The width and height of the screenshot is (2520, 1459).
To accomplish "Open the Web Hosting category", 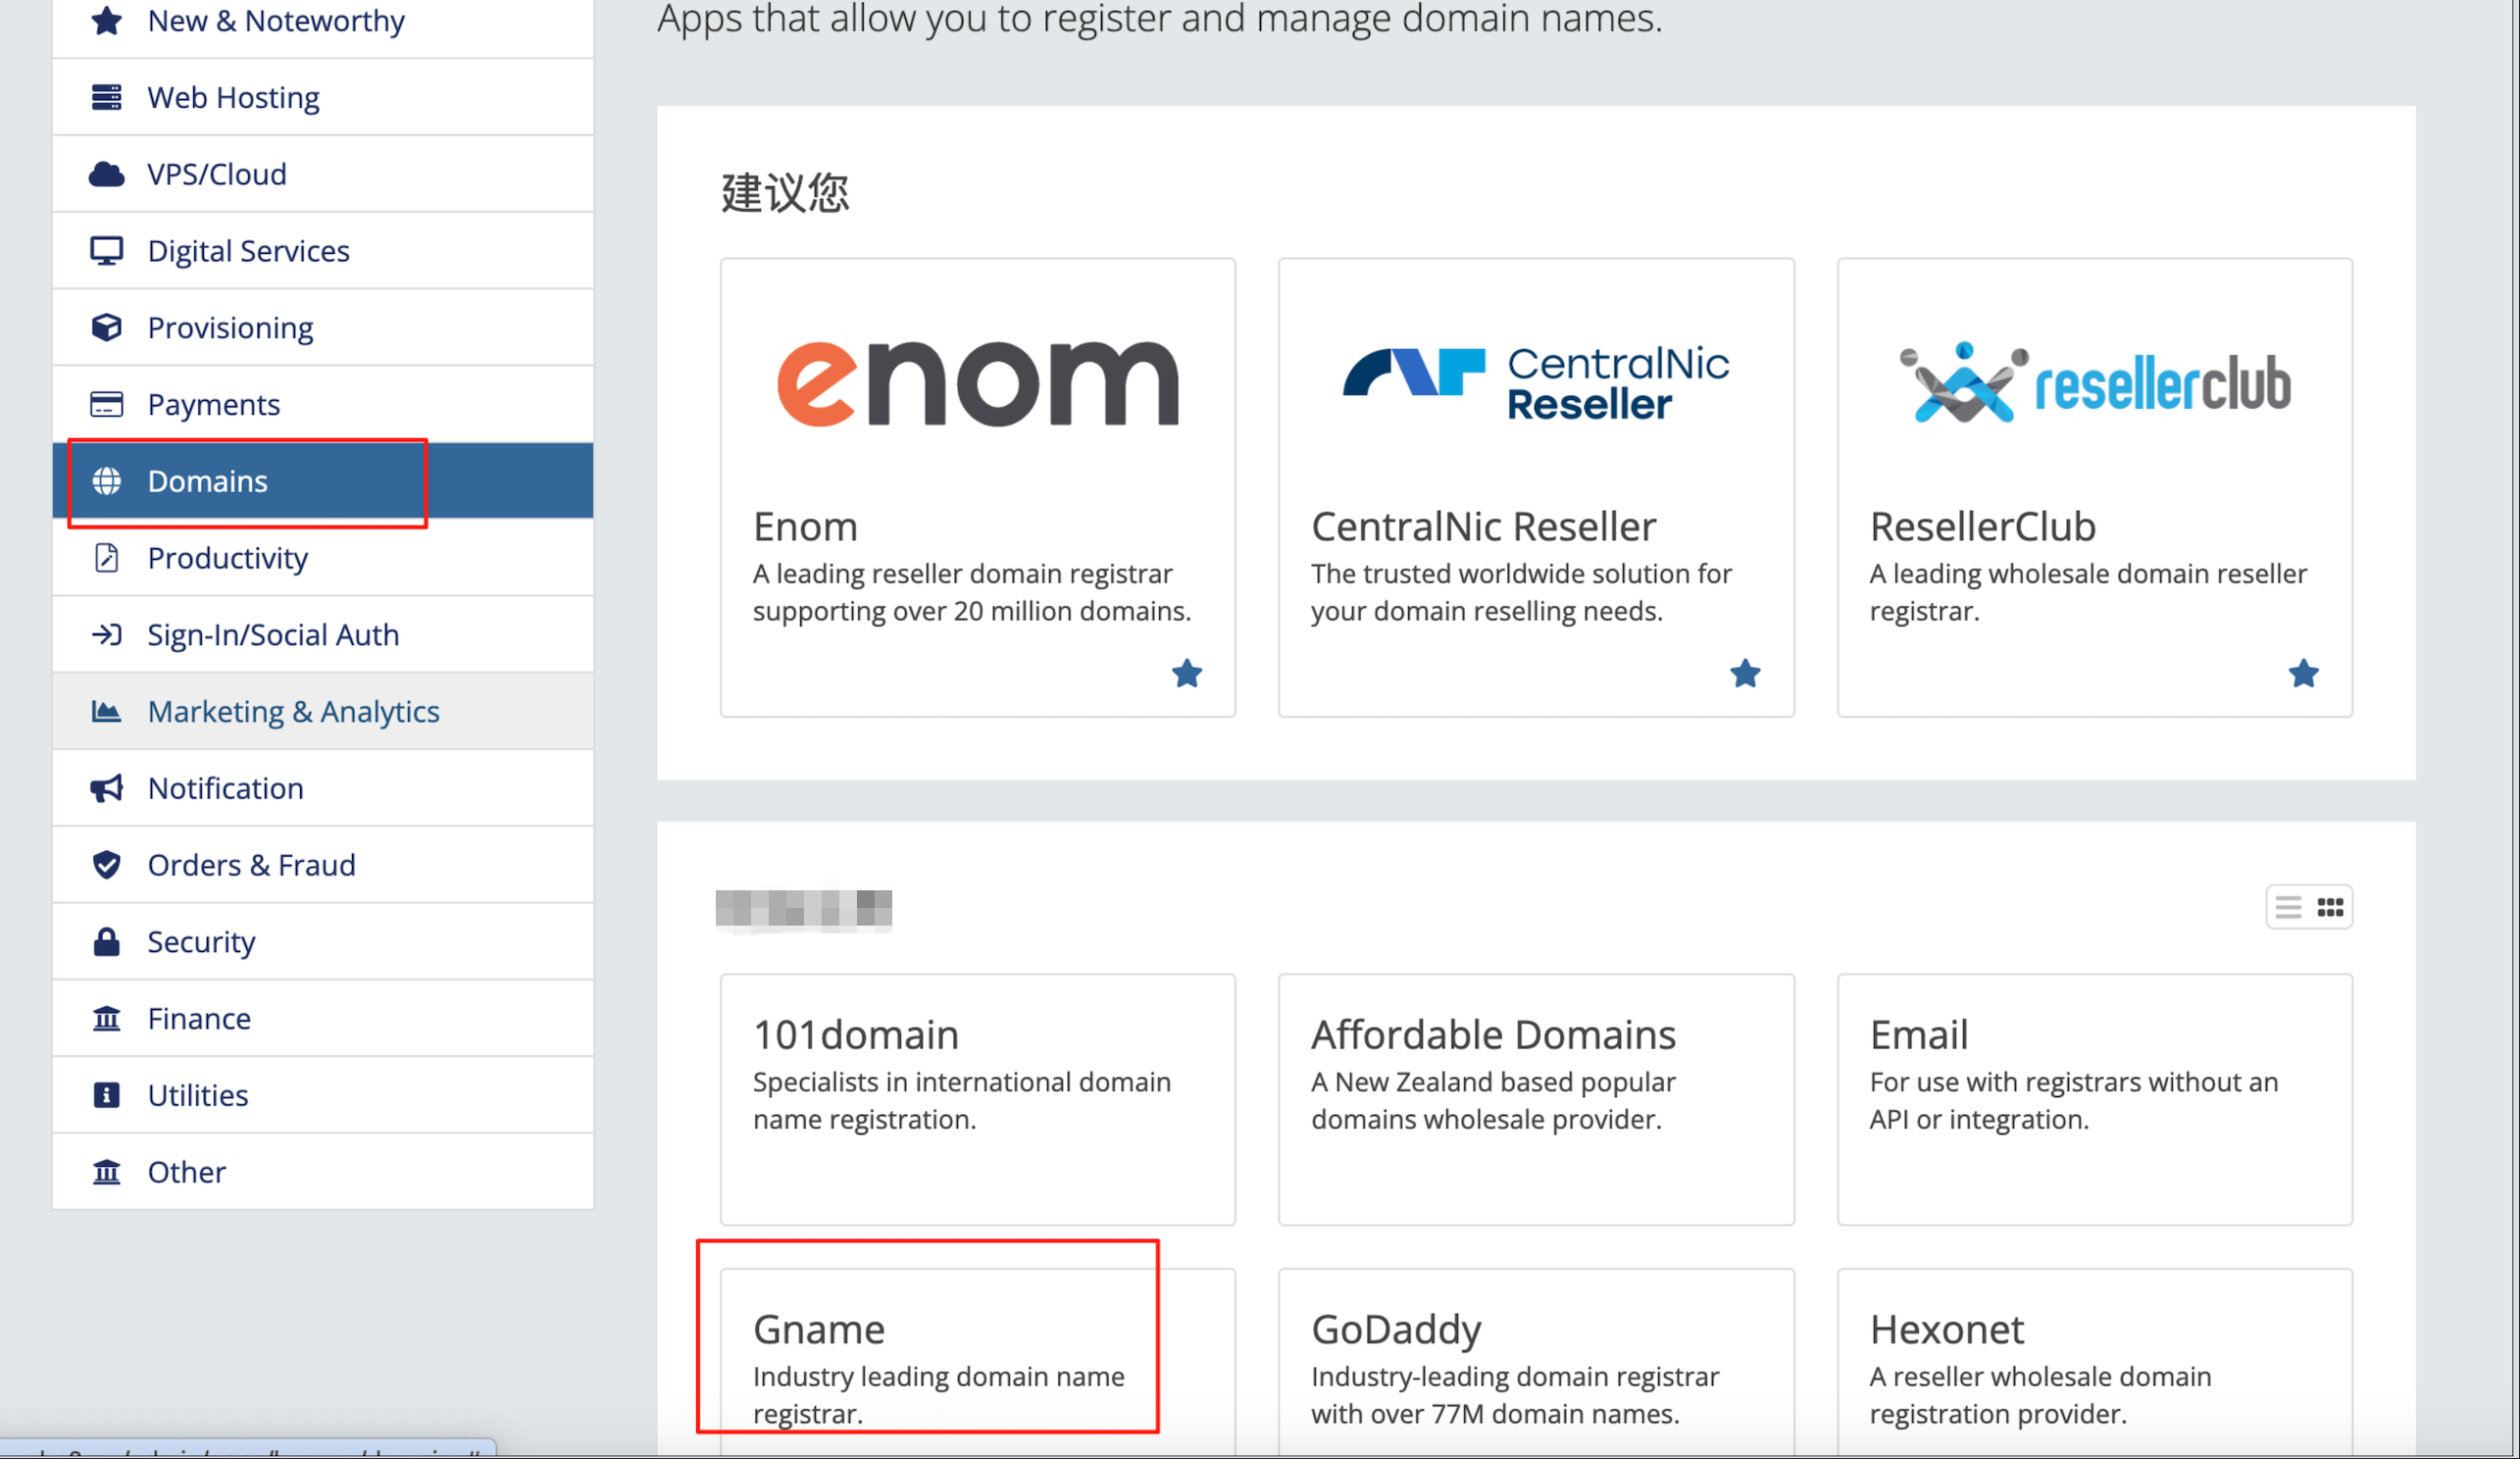I will (x=323, y=97).
